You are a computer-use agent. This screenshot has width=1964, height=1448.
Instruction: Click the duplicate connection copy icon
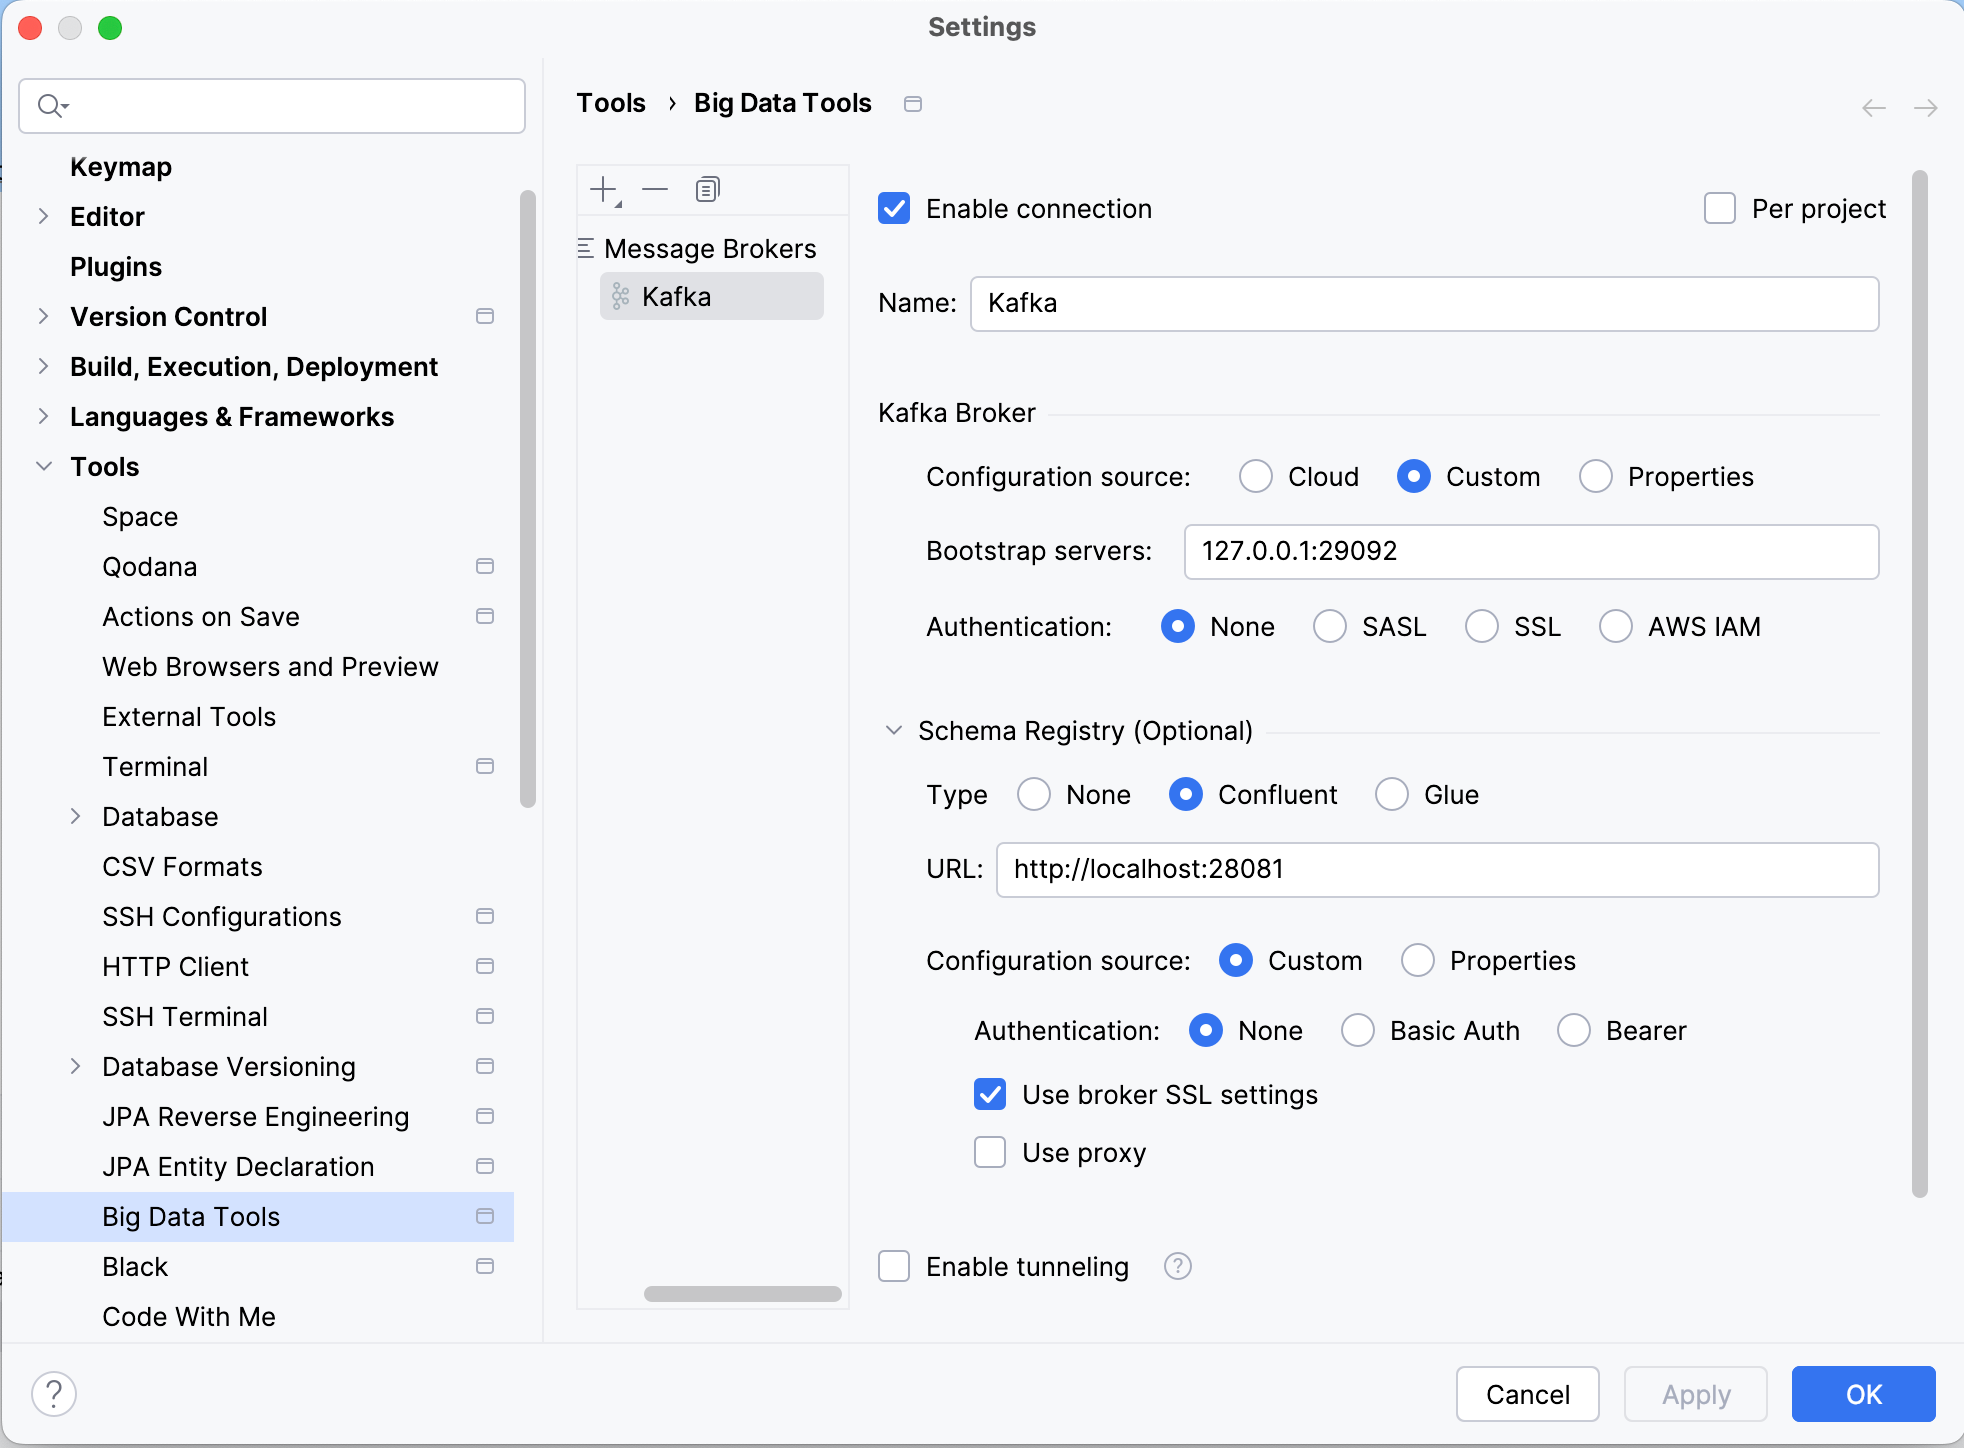tap(707, 189)
